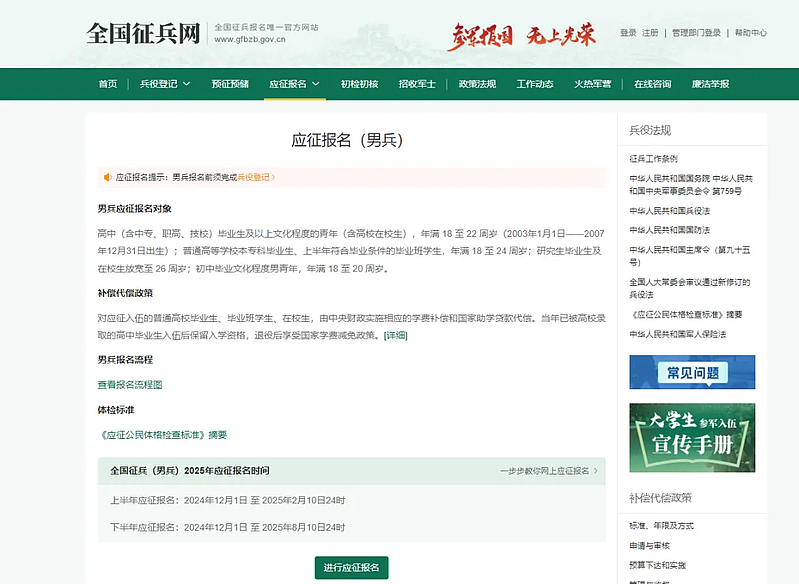
Task: Open the 招收军士 menu item
Action: 417,84
